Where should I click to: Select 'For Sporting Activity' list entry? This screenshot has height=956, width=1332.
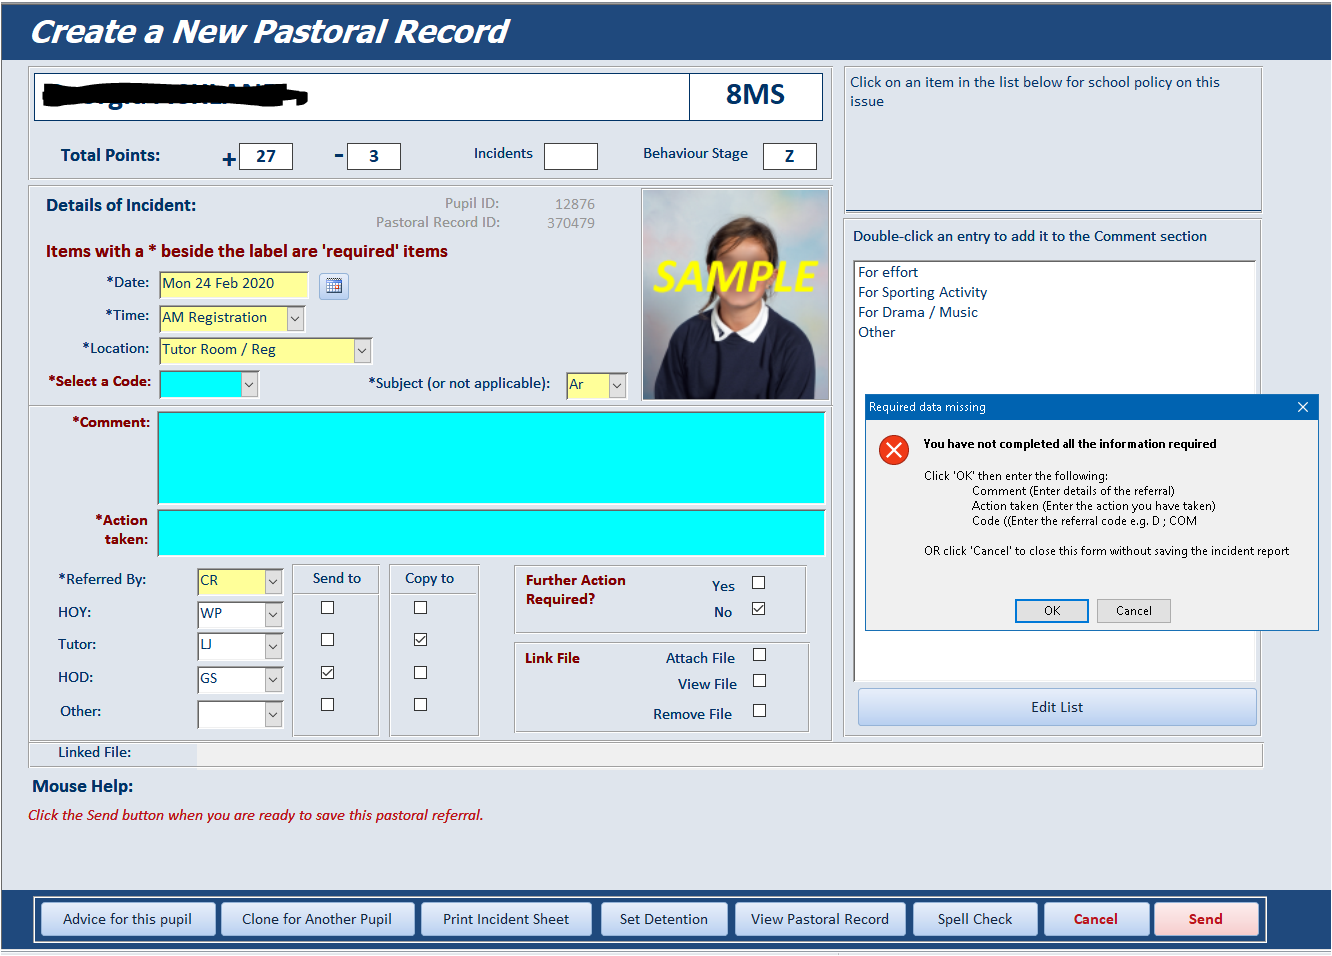click(923, 292)
